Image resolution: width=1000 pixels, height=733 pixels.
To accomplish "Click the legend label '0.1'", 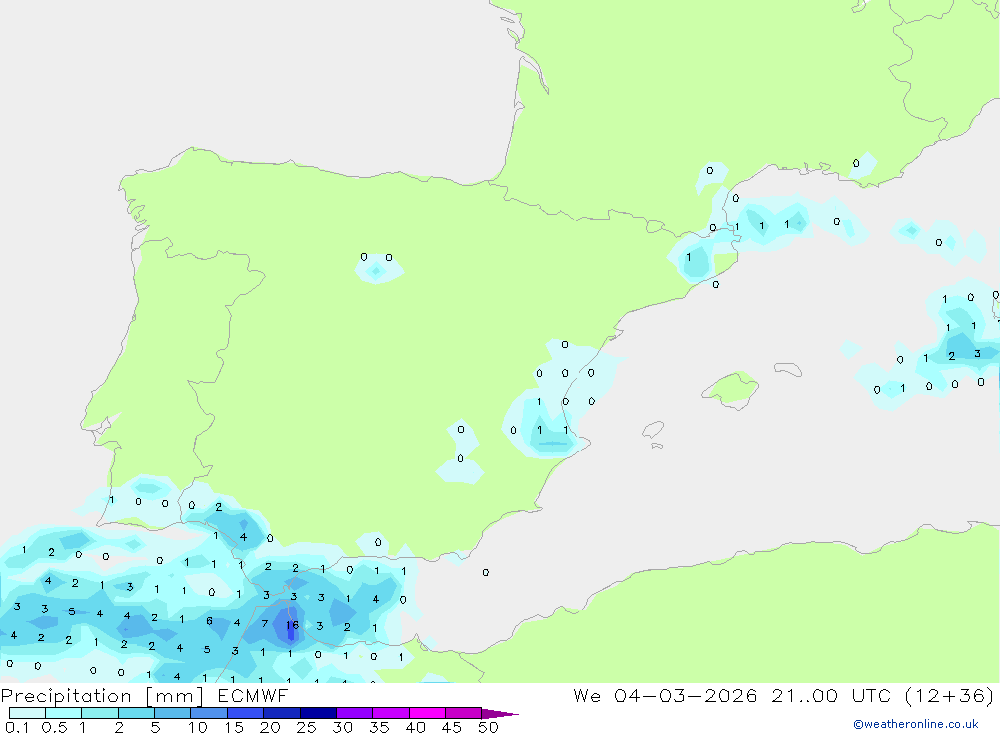I will tap(17, 727).
